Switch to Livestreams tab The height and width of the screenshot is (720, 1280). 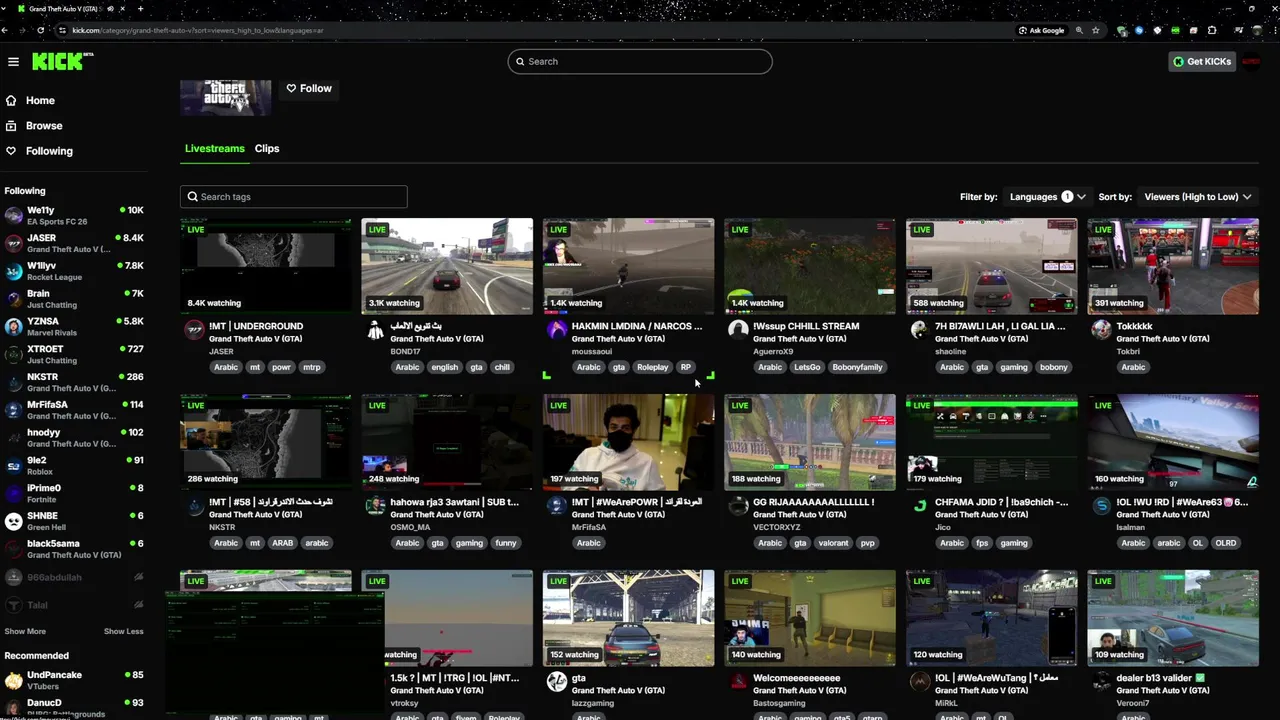click(x=214, y=149)
